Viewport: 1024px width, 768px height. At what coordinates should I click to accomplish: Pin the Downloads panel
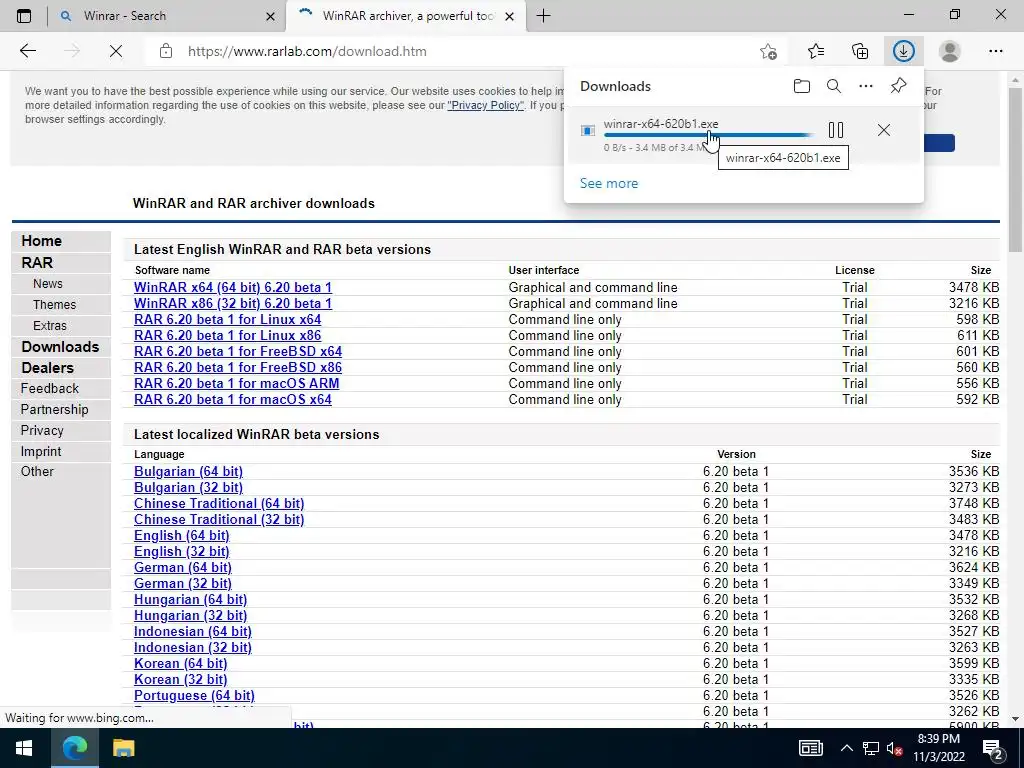tap(899, 86)
